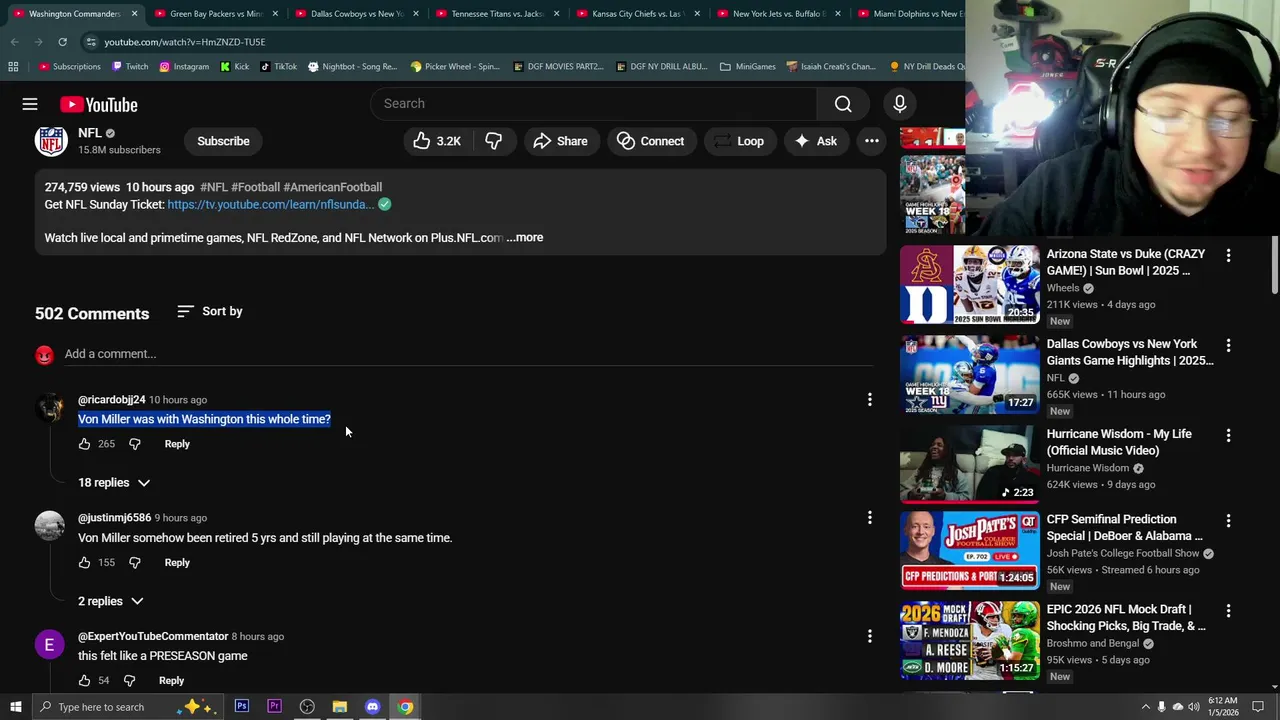Open the video's more actions ellipsis
This screenshot has width=1280, height=720.
click(872, 141)
